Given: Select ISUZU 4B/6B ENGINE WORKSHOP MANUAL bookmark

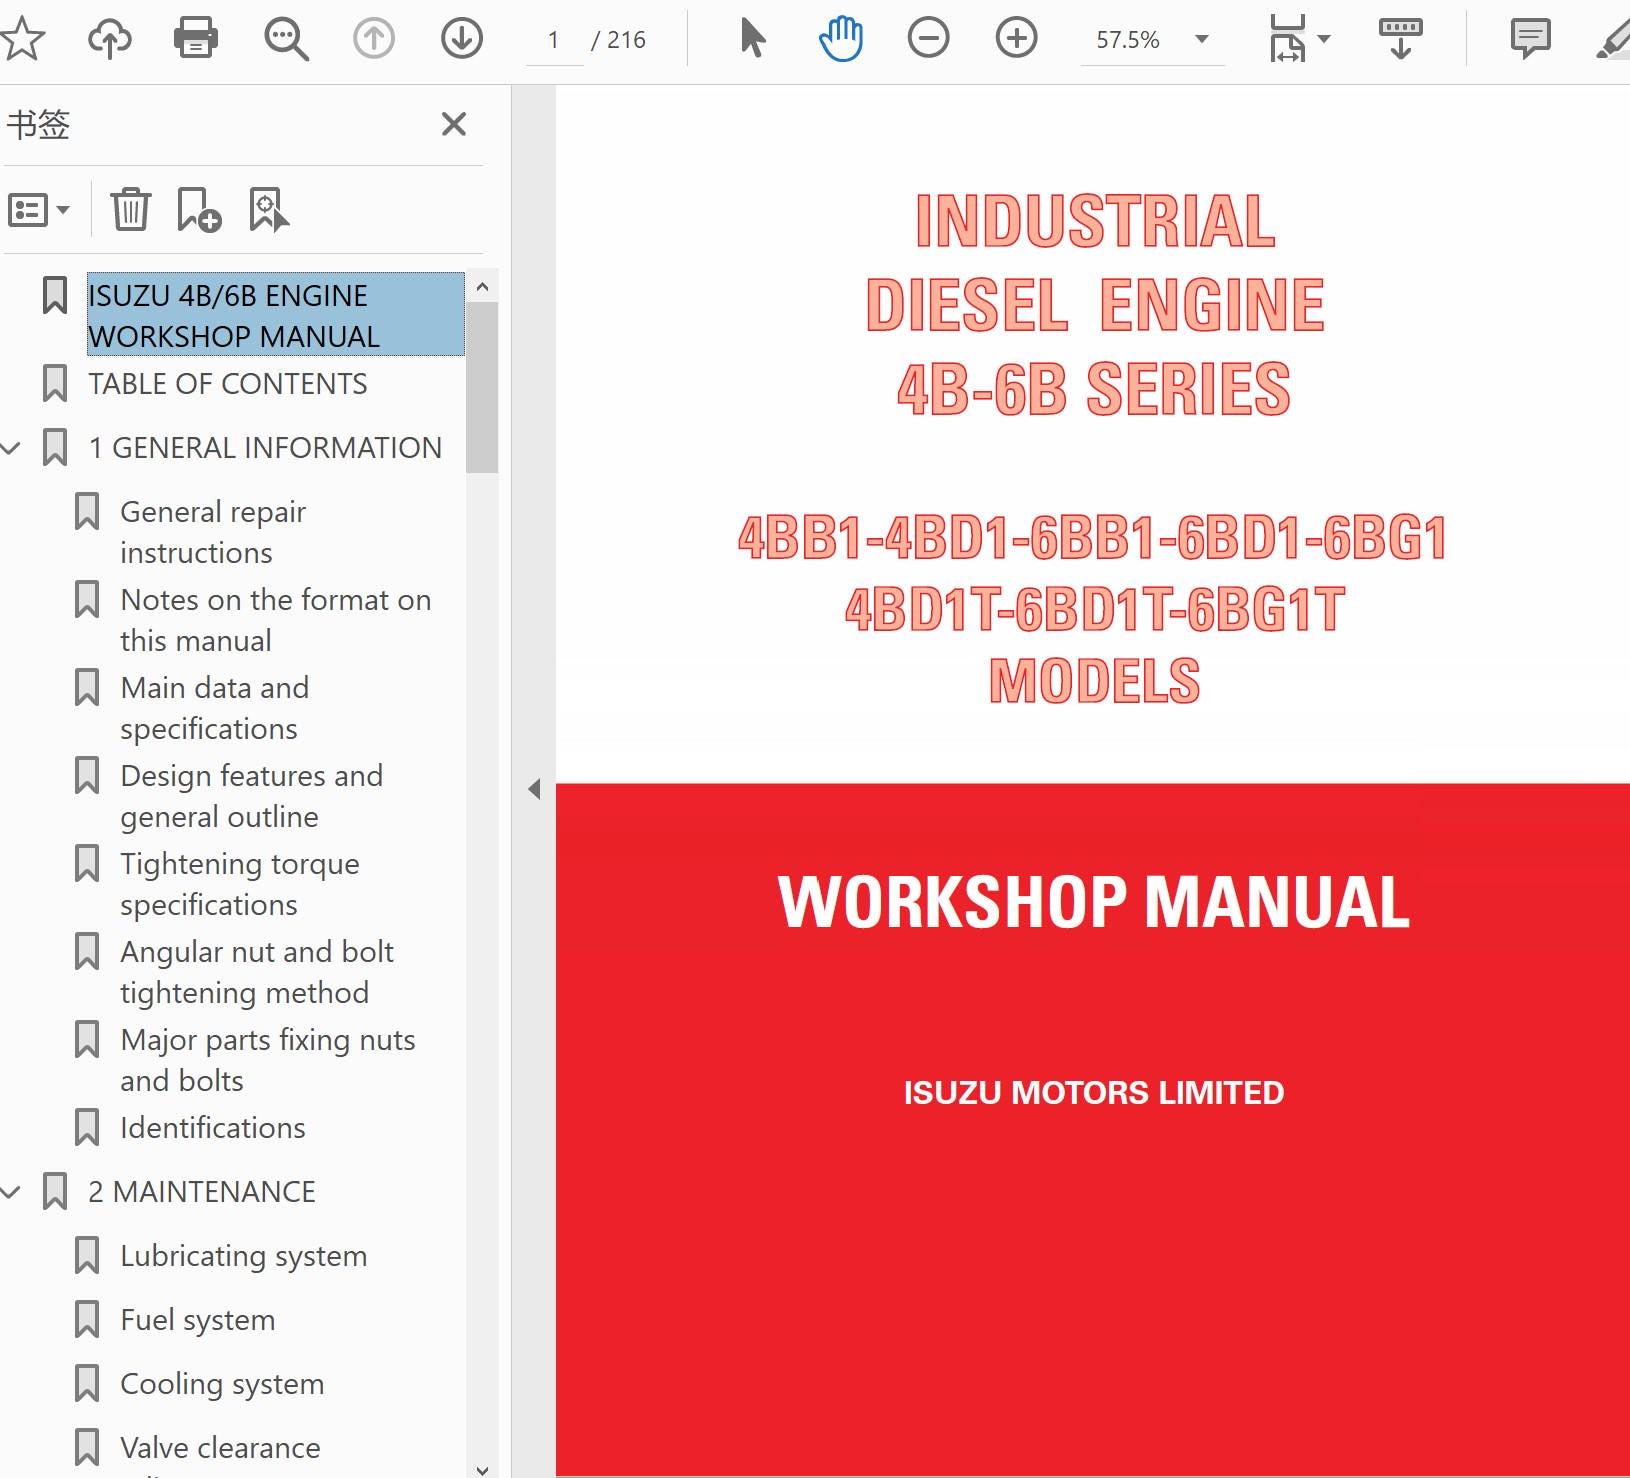Looking at the screenshot, I should pyautogui.click(x=275, y=315).
